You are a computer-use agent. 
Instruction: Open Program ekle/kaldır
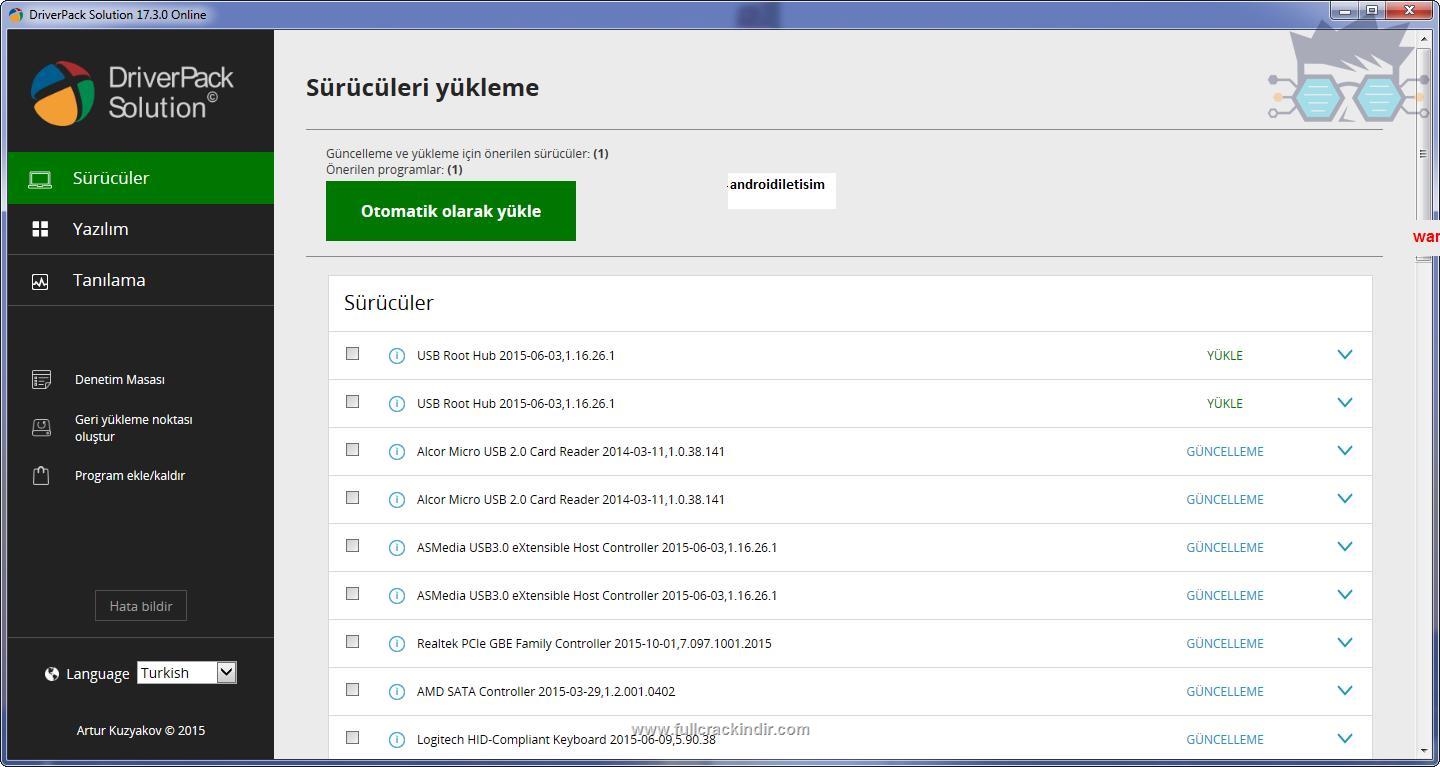pos(130,476)
